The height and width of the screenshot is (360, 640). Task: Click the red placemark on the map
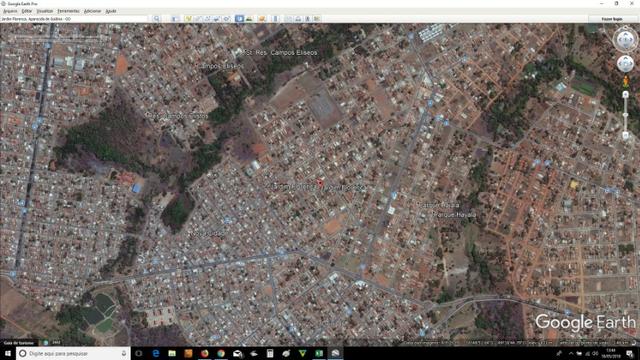click(320, 183)
